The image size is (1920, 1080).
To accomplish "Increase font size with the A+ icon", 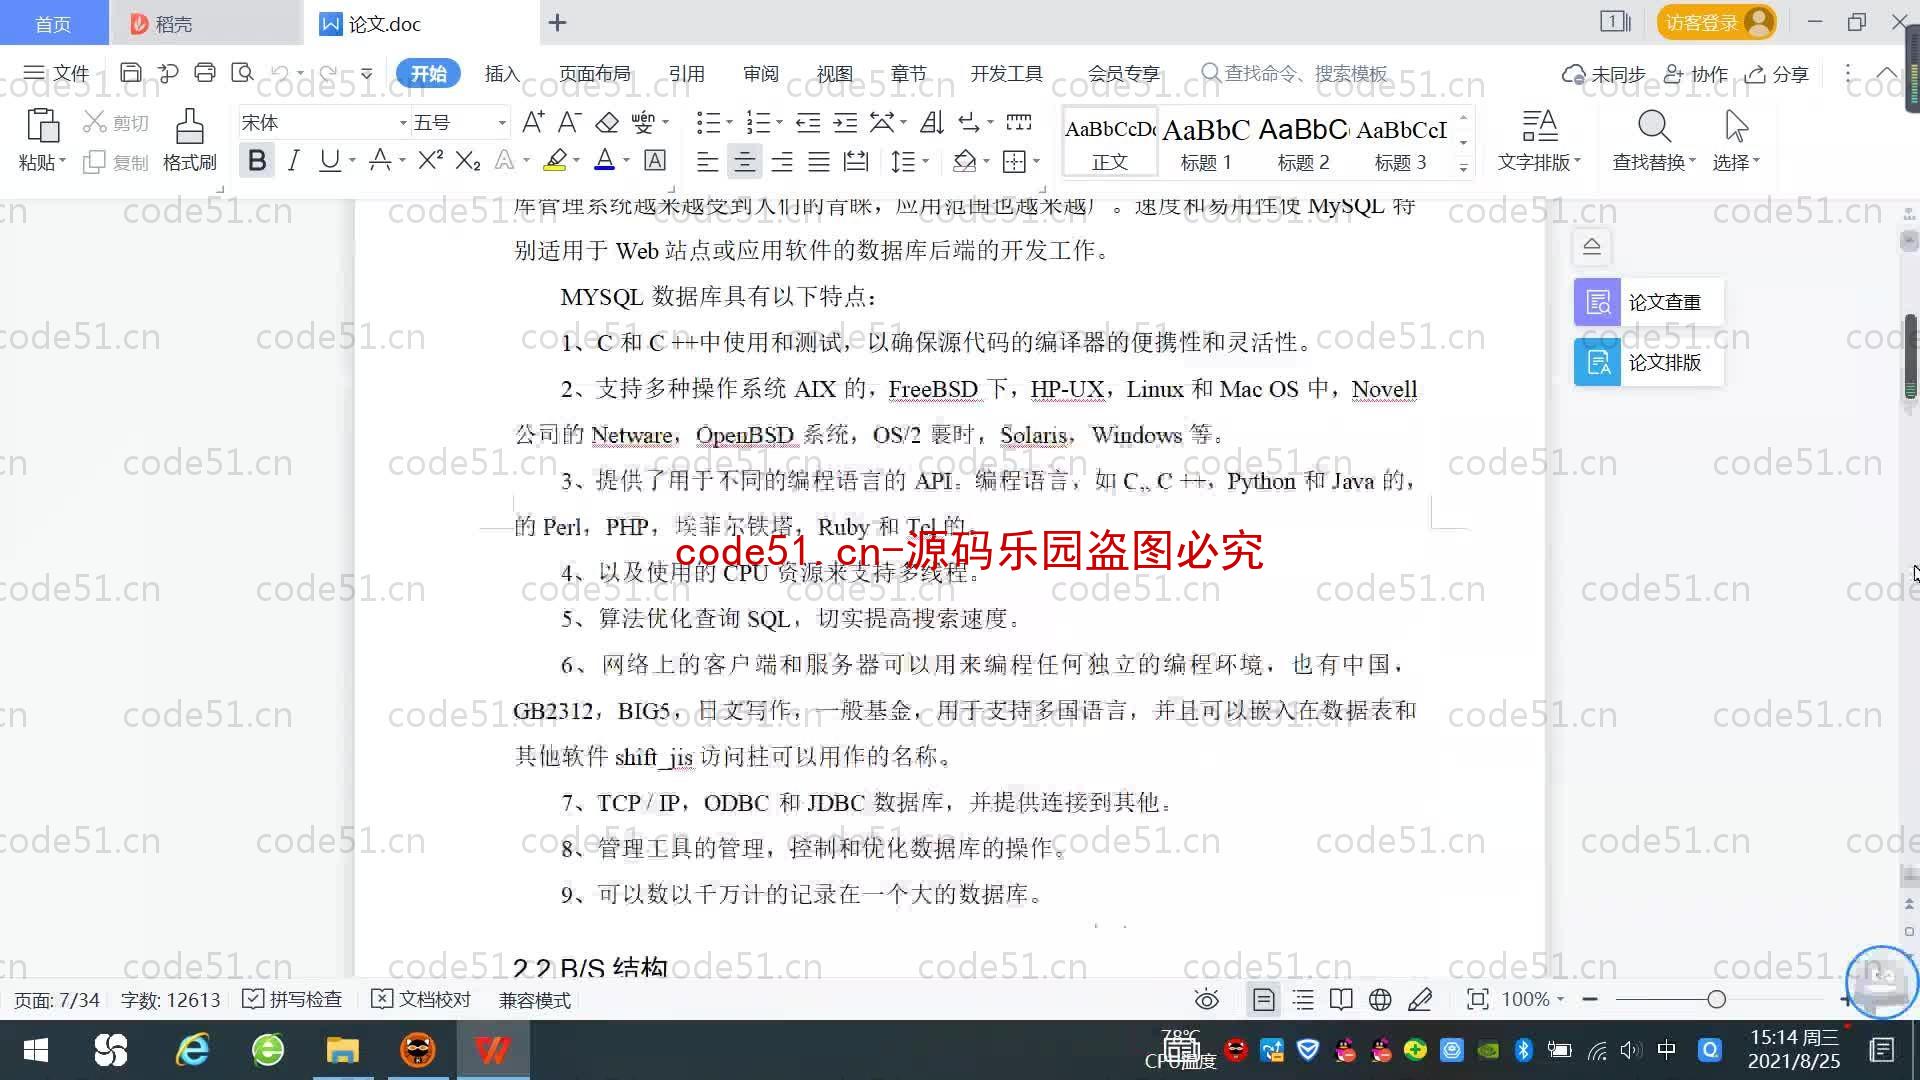I will pyautogui.click(x=533, y=122).
